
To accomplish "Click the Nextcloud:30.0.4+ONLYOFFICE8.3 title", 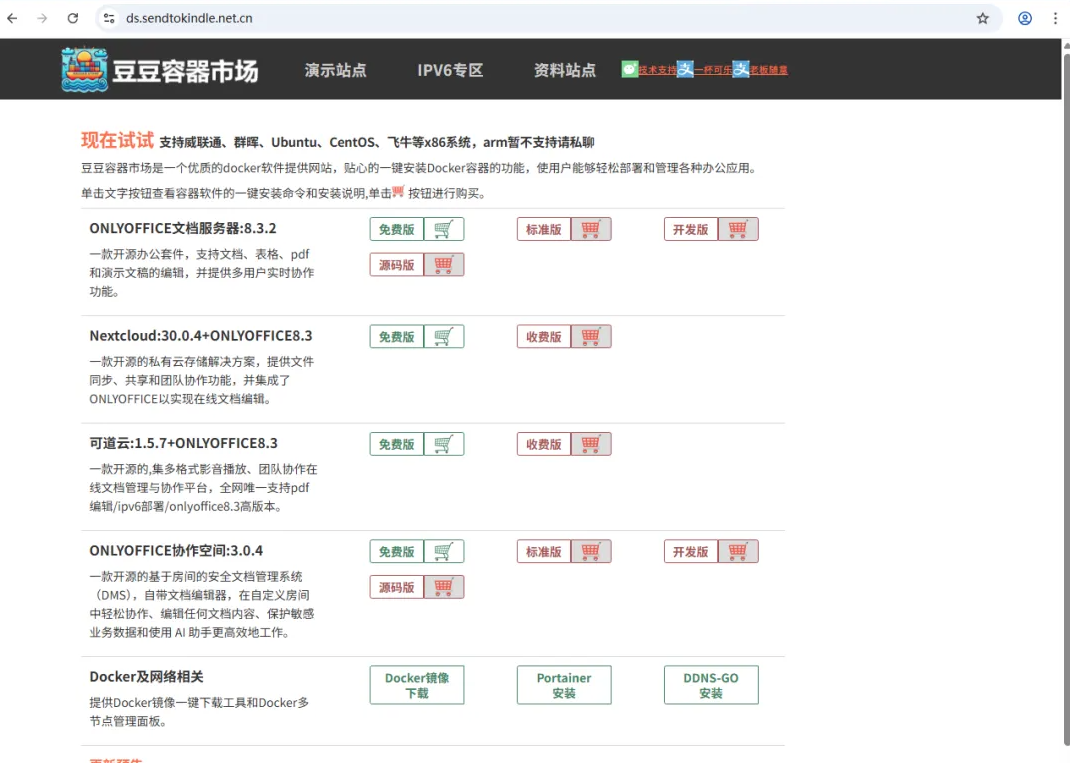I will coord(201,336).
